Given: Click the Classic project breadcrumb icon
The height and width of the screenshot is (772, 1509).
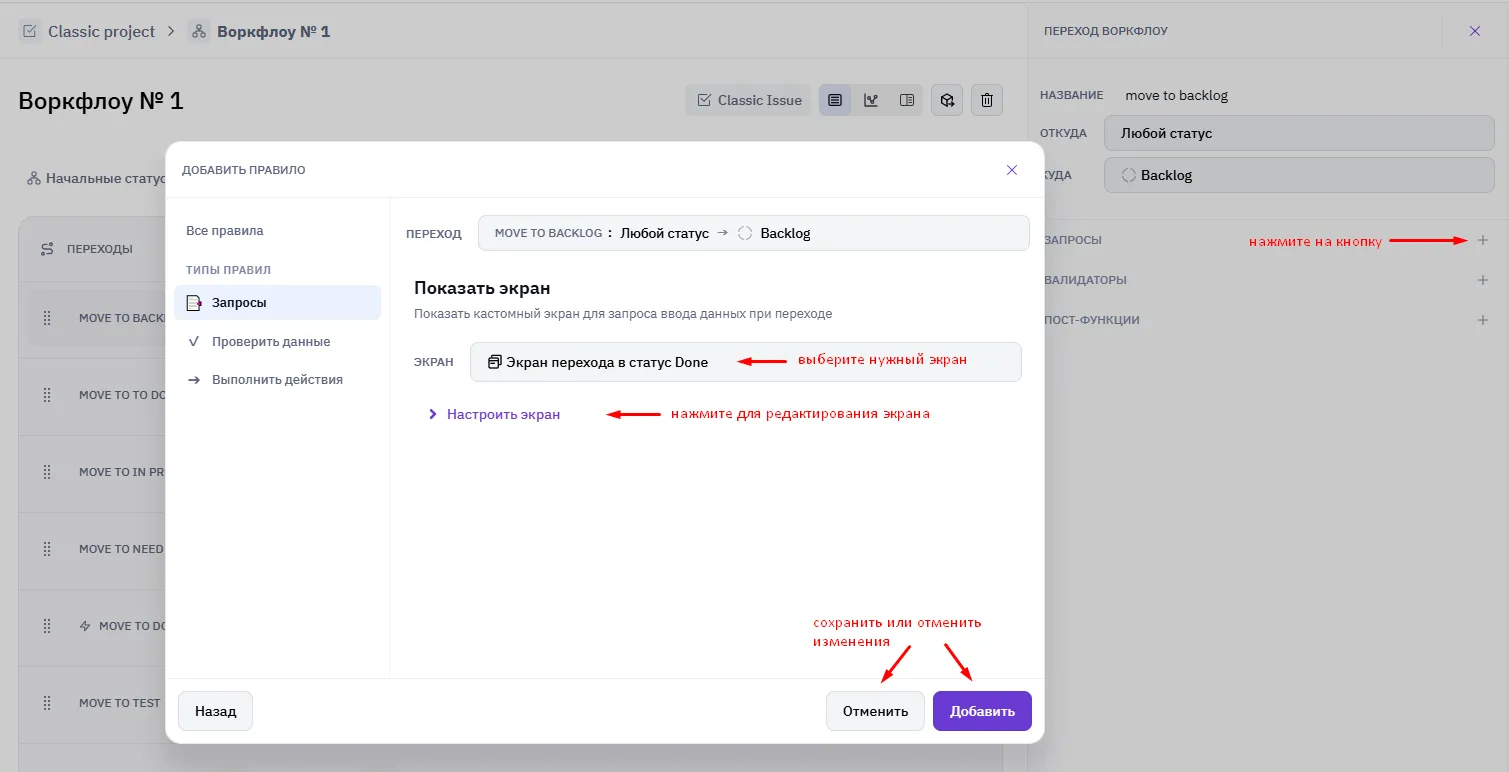Looking at the screenshot, I should coord(30,32).
